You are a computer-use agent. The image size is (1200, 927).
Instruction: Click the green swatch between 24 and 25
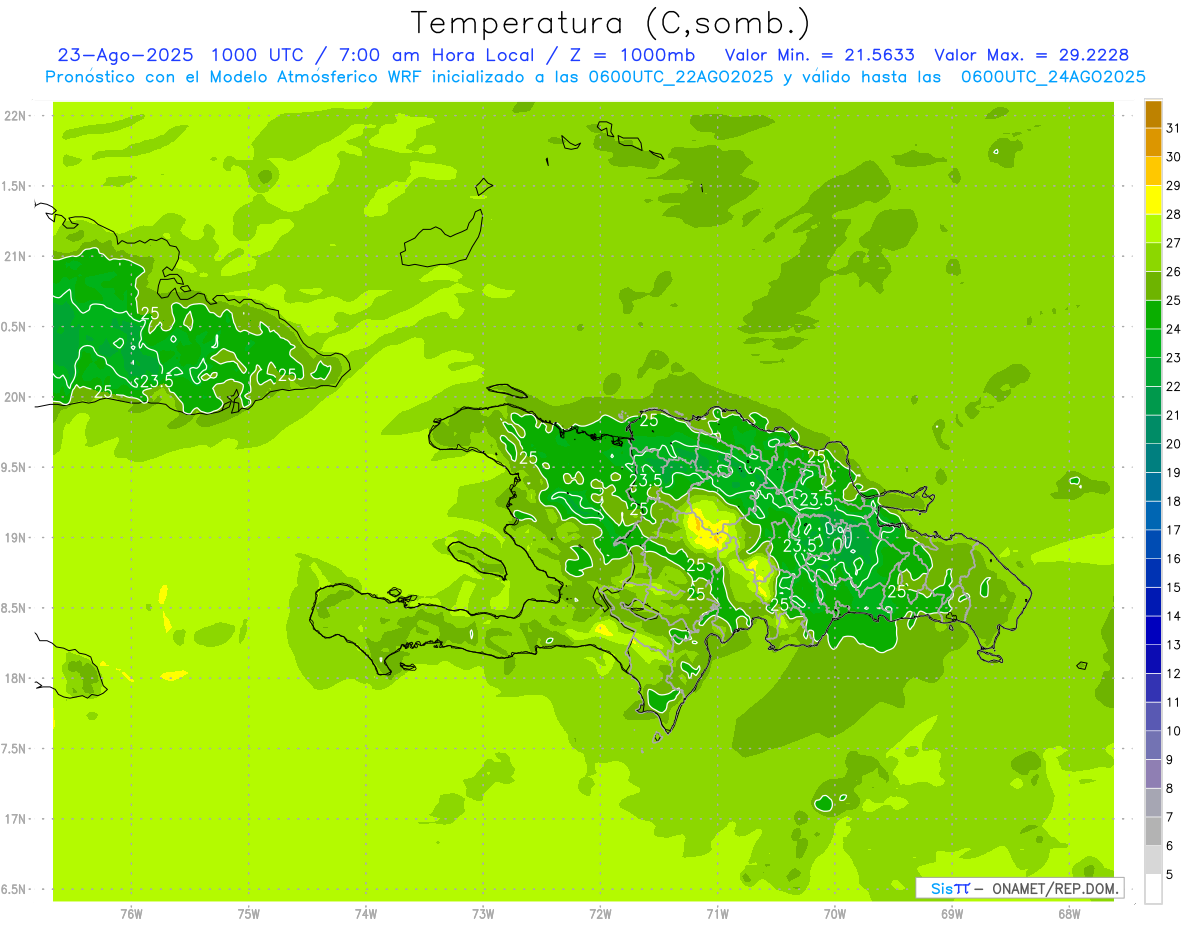(1153, 315)
